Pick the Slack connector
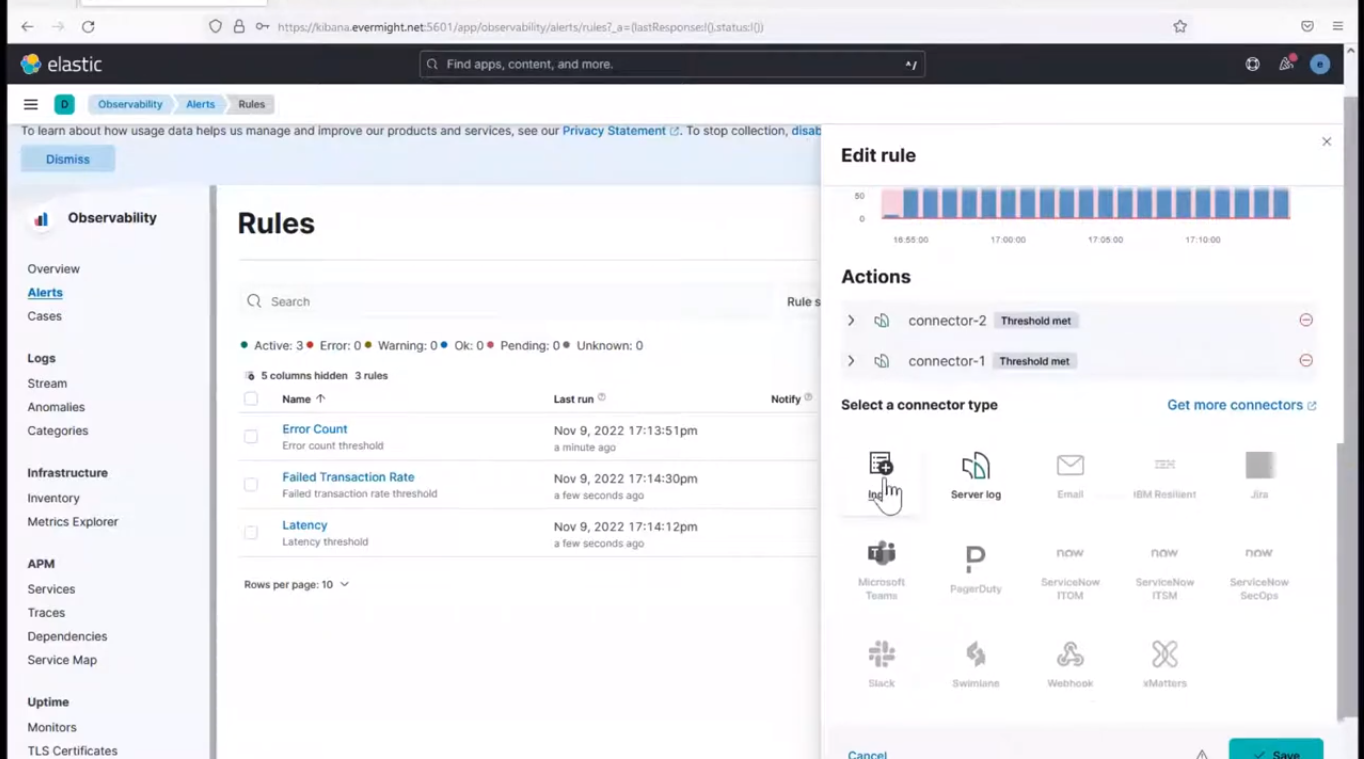Image resolution: width=1364 pixels, height=759 pixels. pos(881,664)
